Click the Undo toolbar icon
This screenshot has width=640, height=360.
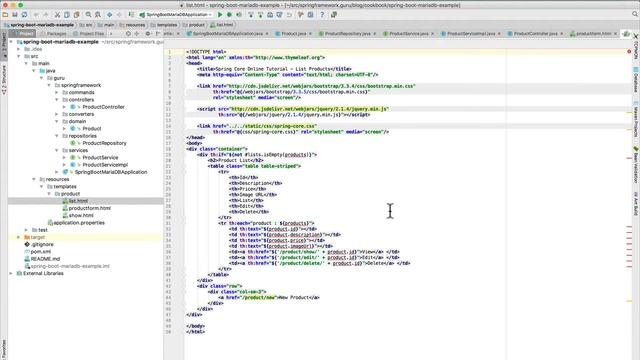[36, 15]
